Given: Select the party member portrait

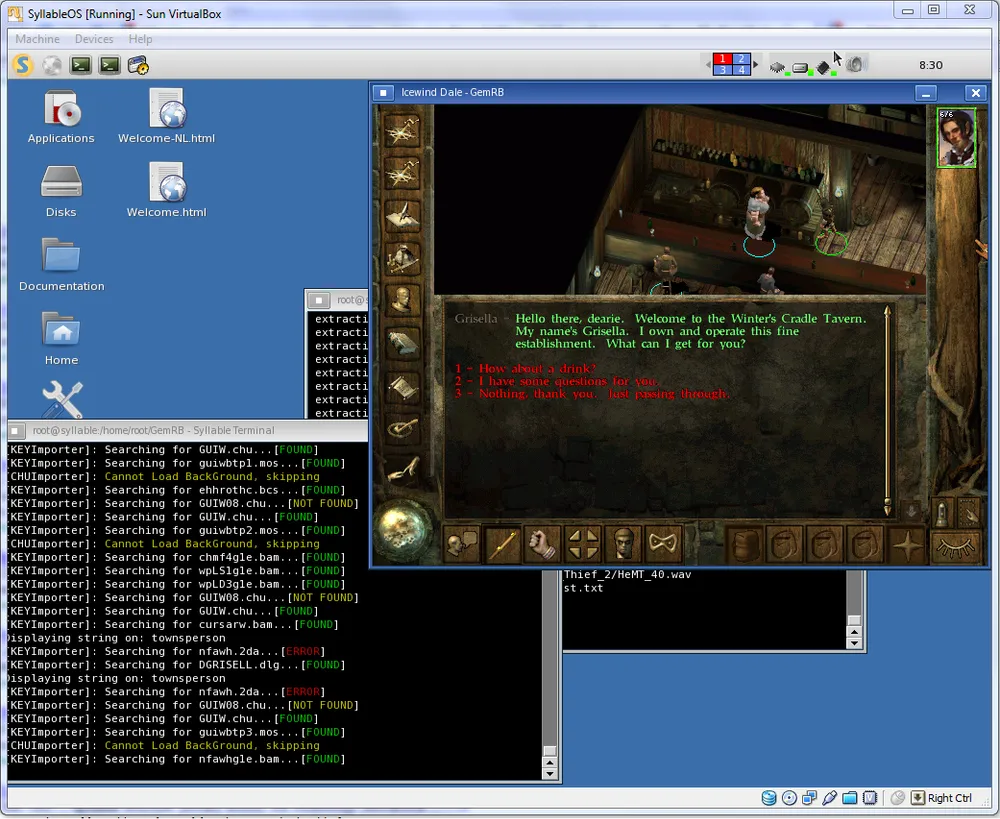Looking at the screenshot, I should [x=956, y=138].
